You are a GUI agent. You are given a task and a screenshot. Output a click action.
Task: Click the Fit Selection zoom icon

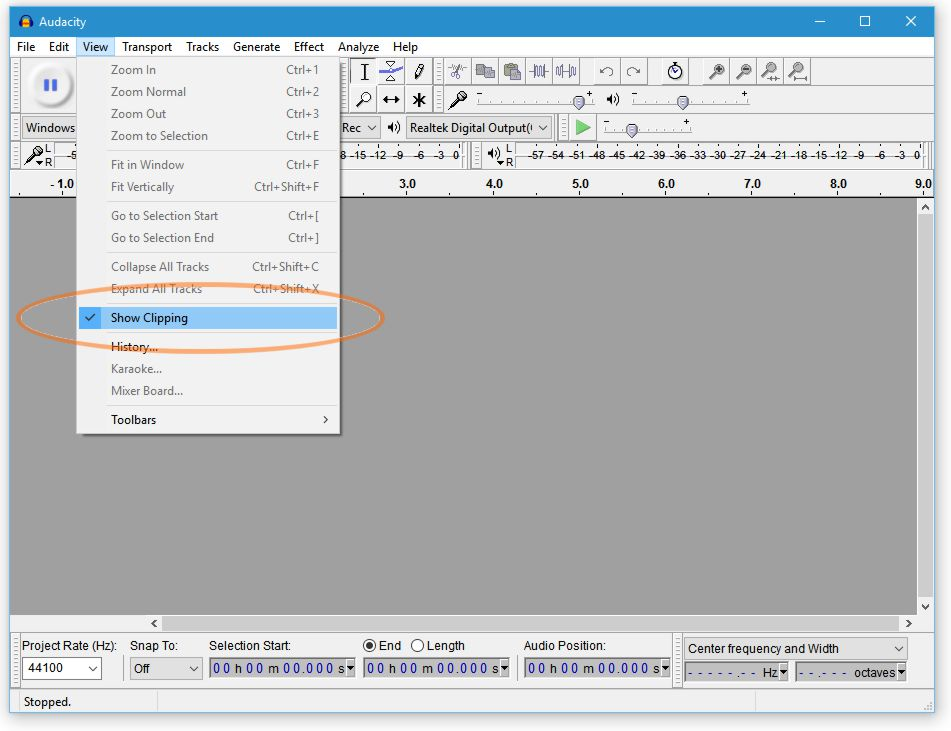tap(770, 72)
